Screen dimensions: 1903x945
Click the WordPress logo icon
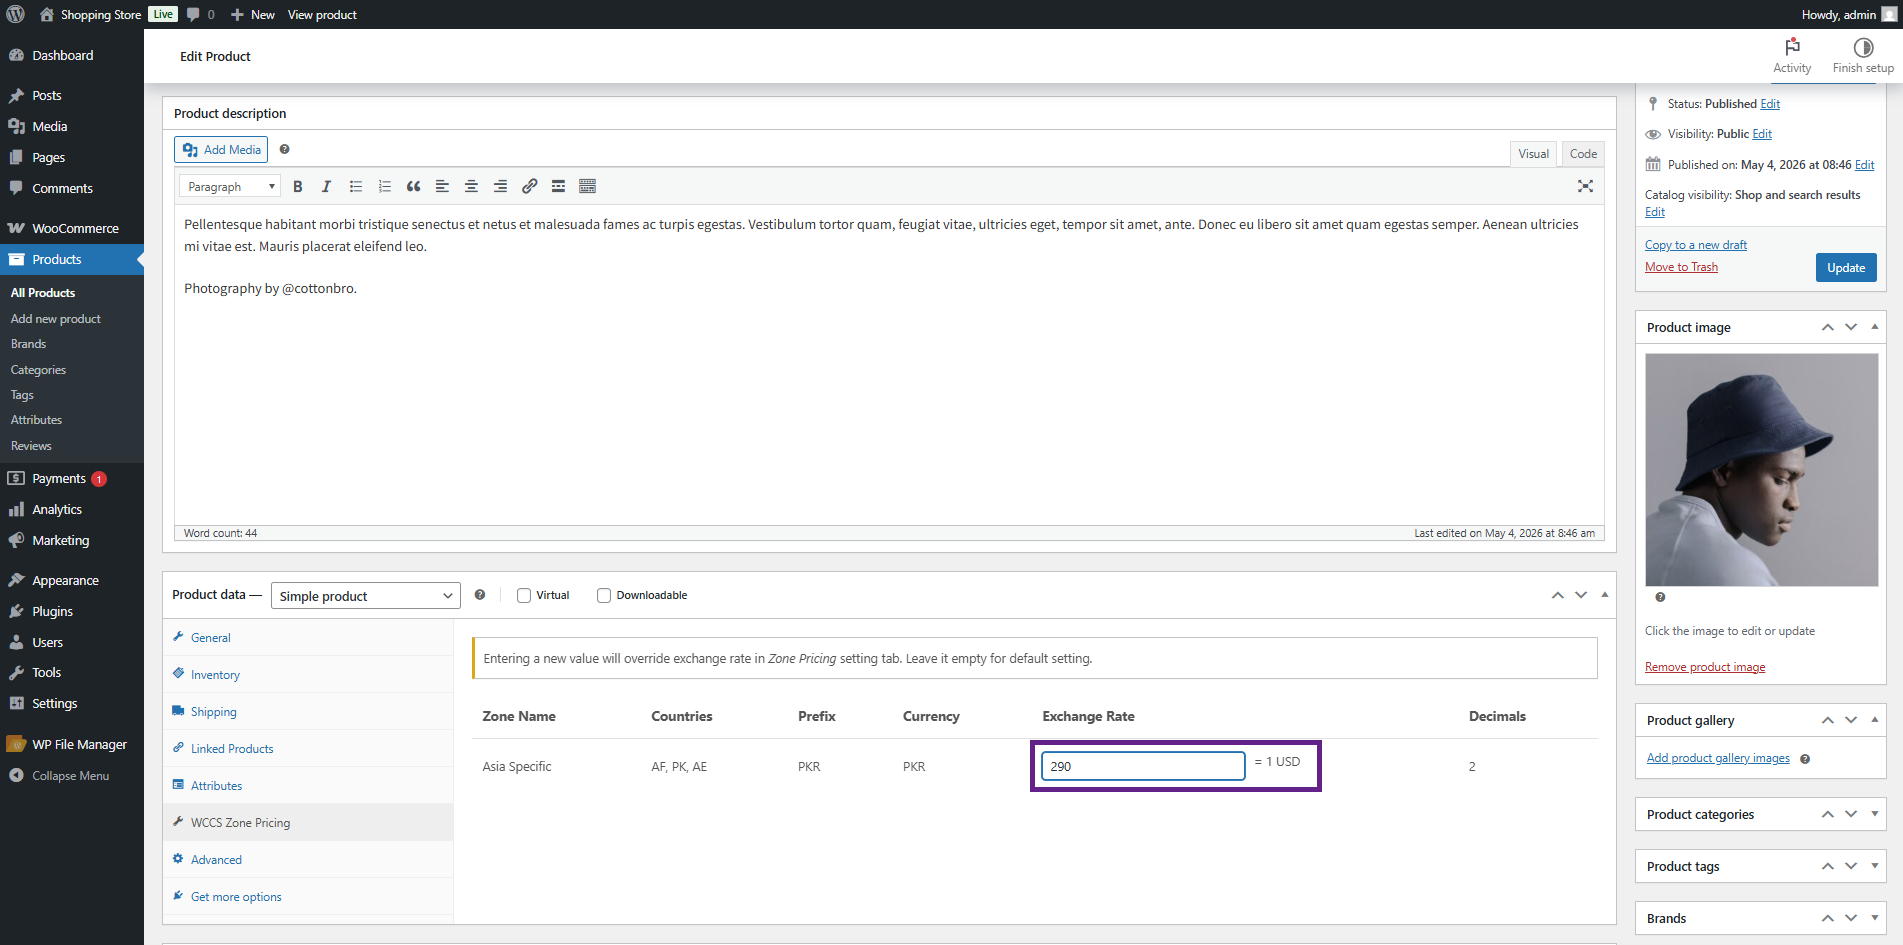[x=16, y=14]
